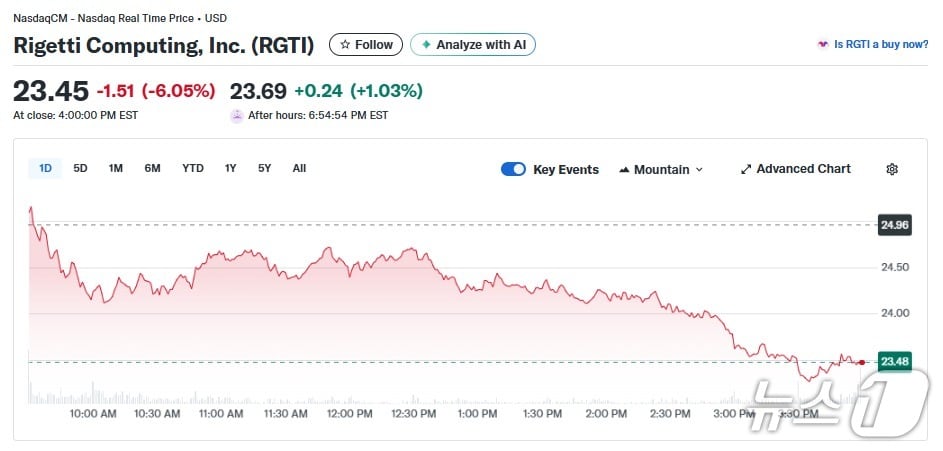Click the 23.48 current price marker
Screen dimensions: 943x451
pos(894,361)
